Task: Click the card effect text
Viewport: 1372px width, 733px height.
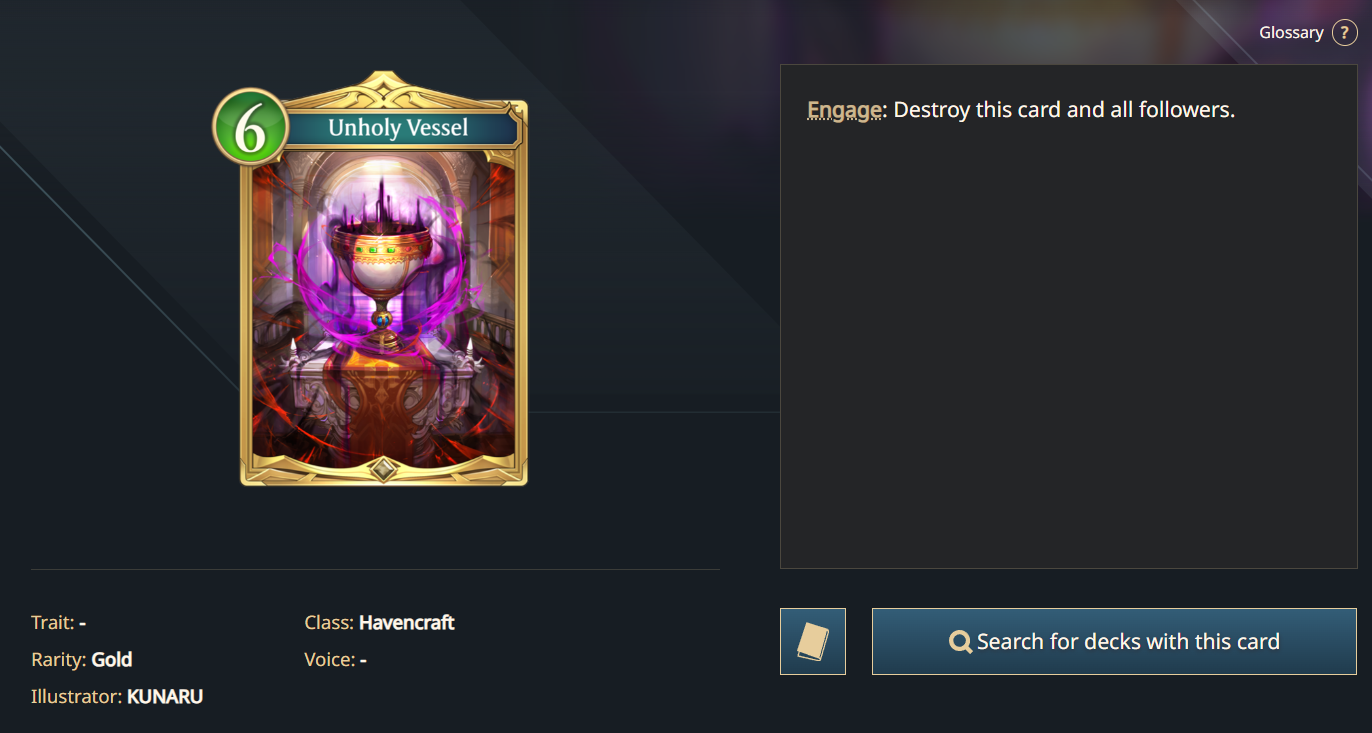Action: [x=1021, y=110]
